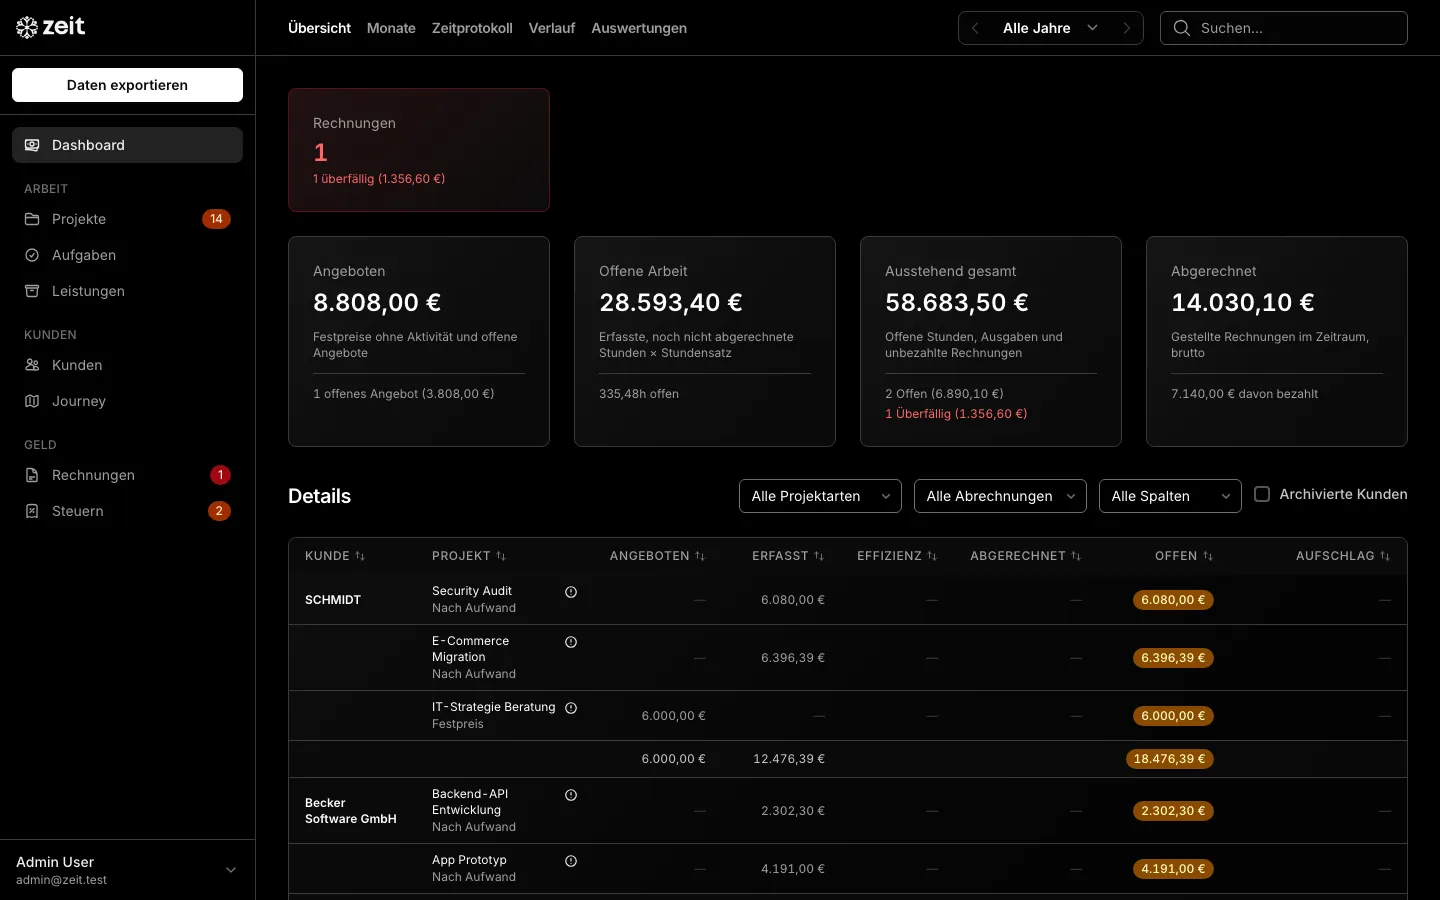Viewport: 1440px width, 900px height.
Task: Sort table by Offen column
Action: coord(1184,556)
